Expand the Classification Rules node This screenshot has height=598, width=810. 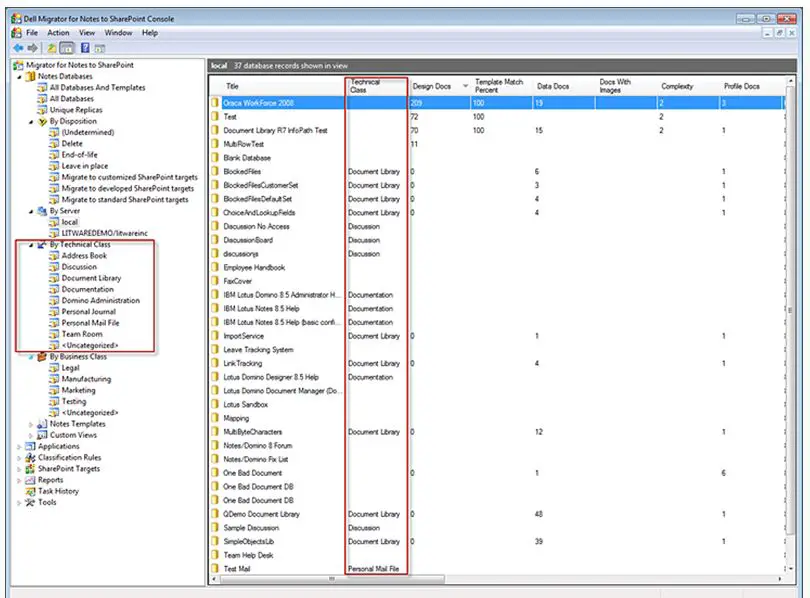coord(20,459)
